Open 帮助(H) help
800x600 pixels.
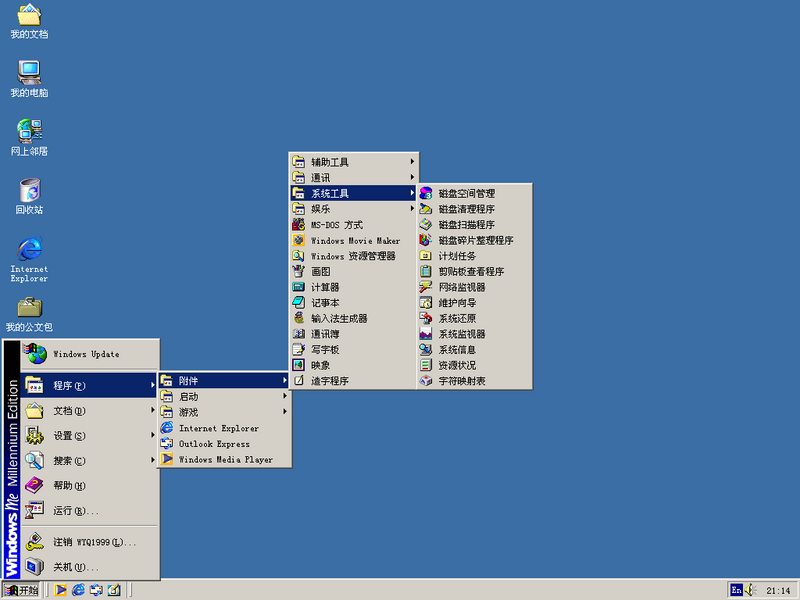click(89, 485)
